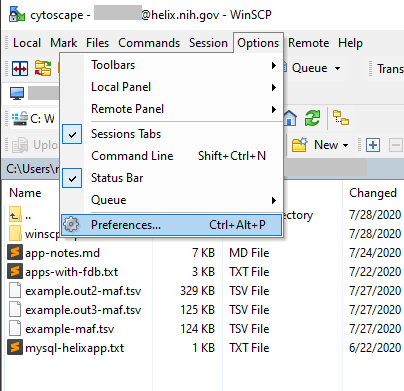This screenshot has height=391, width=404.
Task: Click the WinSCP app icon in title bar
Action: [x=17, y=14]
